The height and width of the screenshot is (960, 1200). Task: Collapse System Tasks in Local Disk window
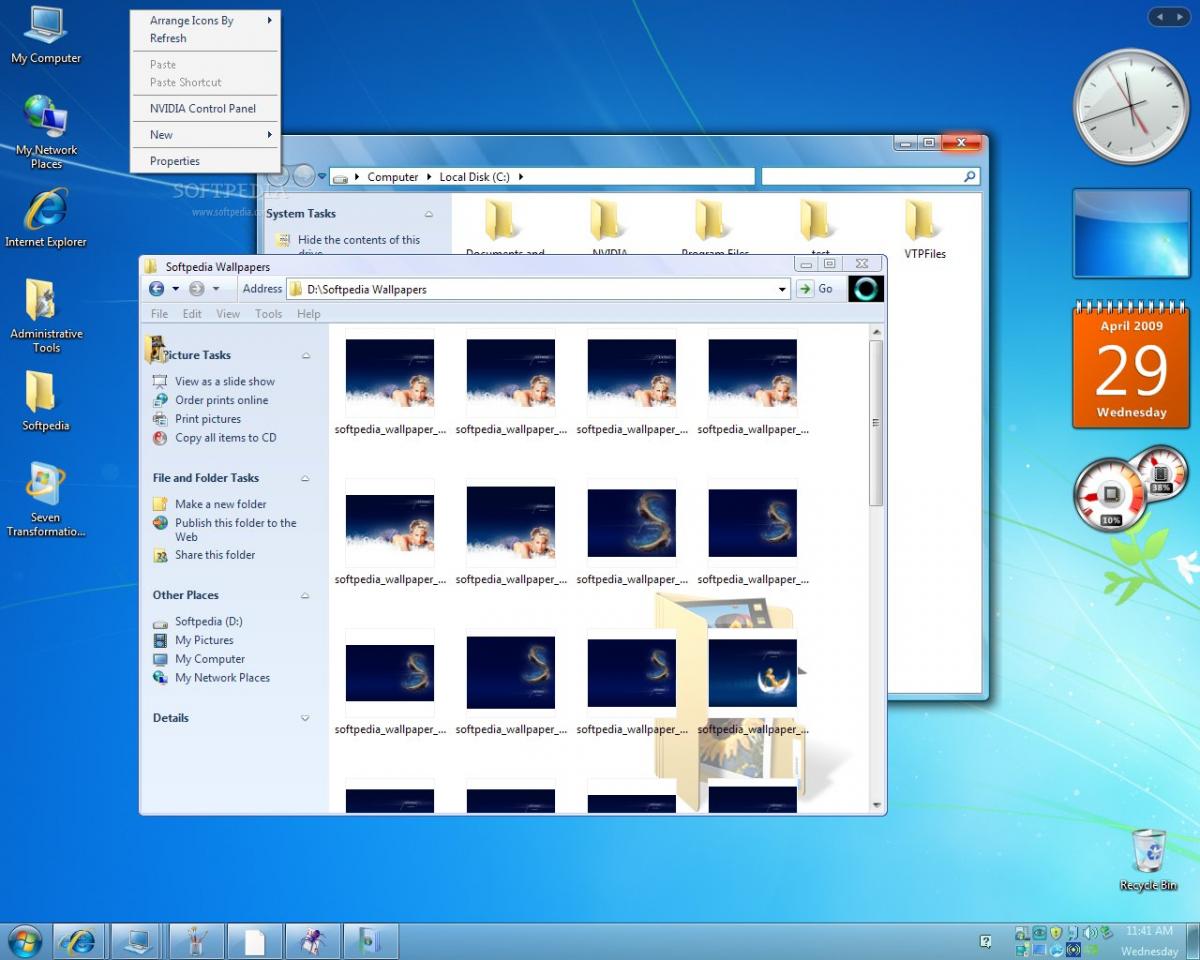coord(429,214)
